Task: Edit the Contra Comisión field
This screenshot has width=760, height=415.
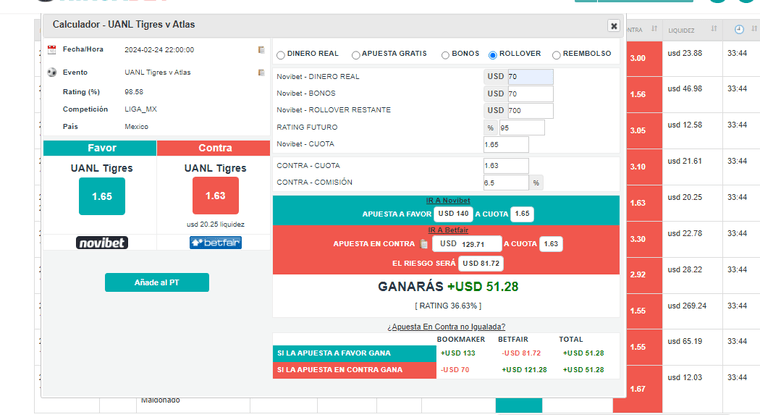Action: click(506, 183)
